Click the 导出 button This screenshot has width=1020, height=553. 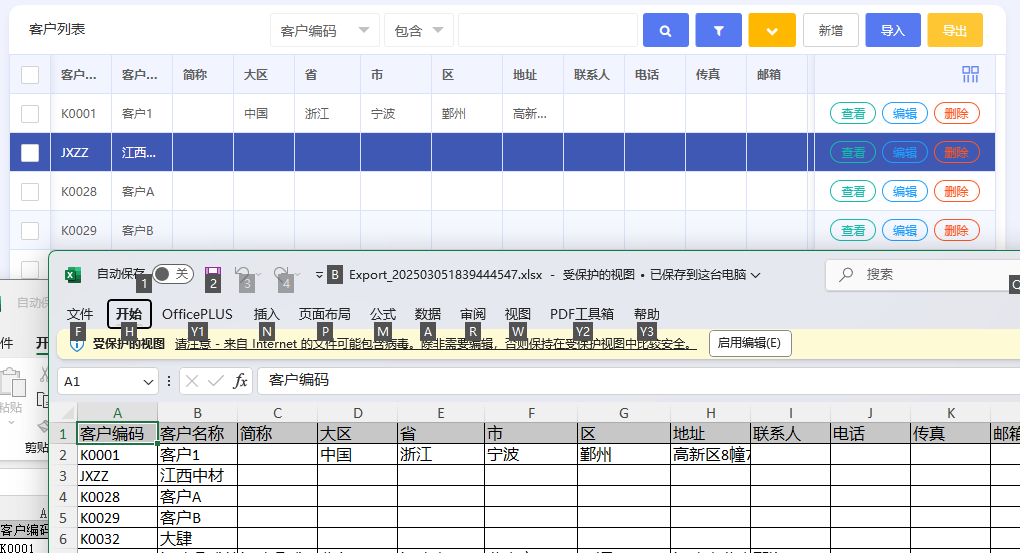tap(955, 31)
